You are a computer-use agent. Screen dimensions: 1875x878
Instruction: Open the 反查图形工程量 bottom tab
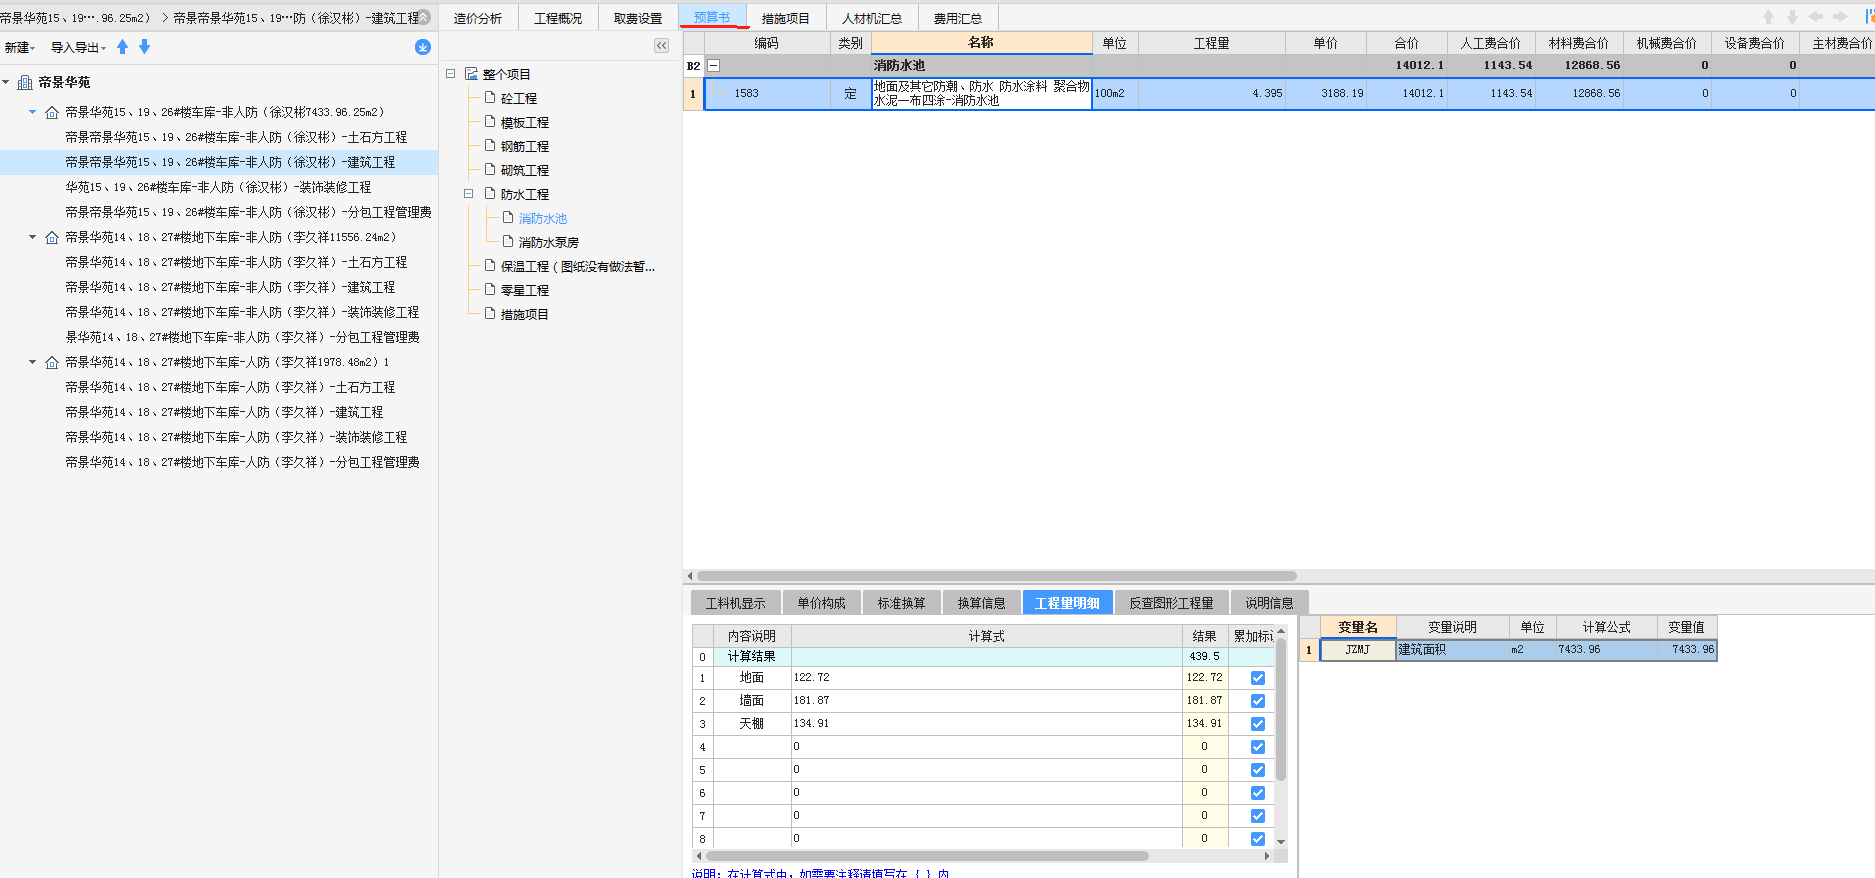click(1172, 603)
